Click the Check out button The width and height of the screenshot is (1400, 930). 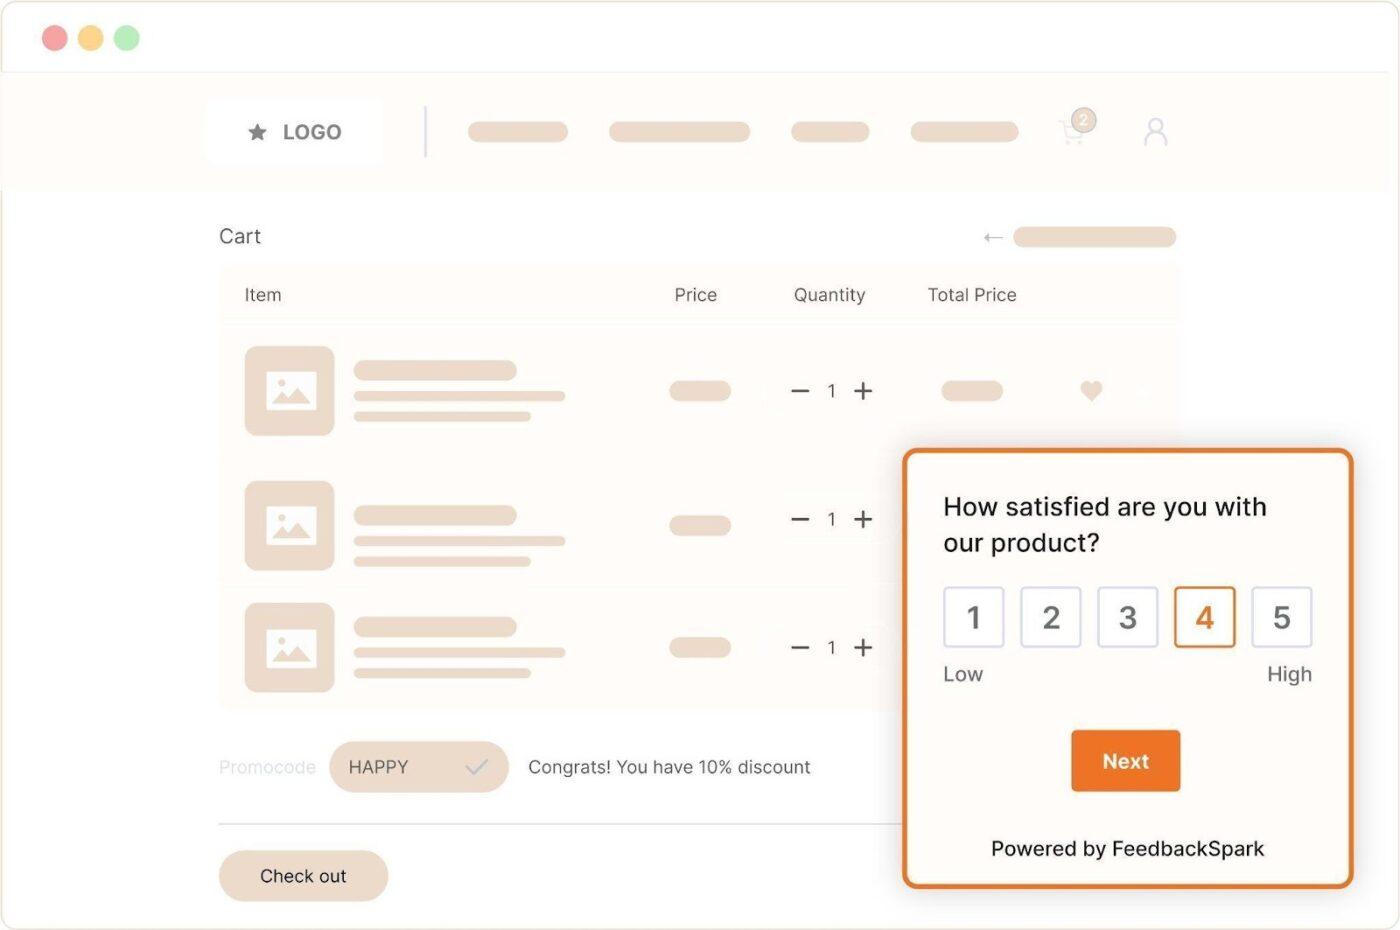(x=303, y=875)
